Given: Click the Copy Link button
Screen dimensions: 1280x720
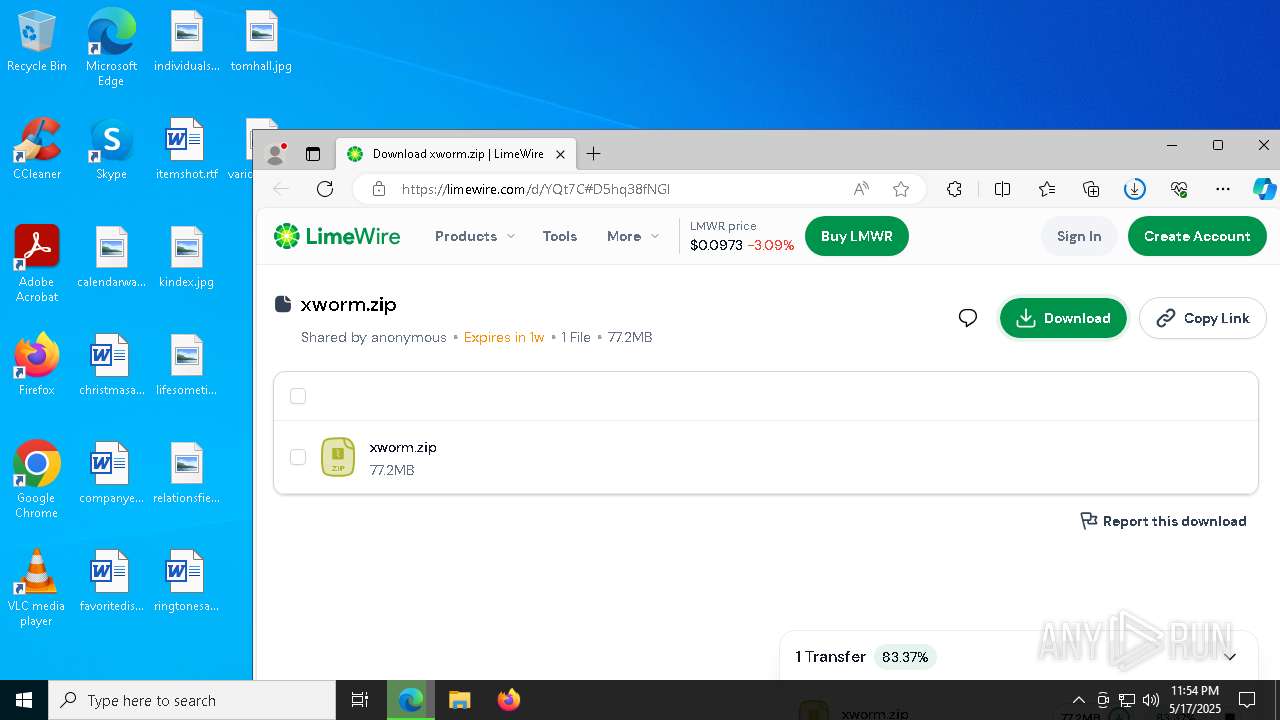Looking at the screenshot, I should point(1203,318).
